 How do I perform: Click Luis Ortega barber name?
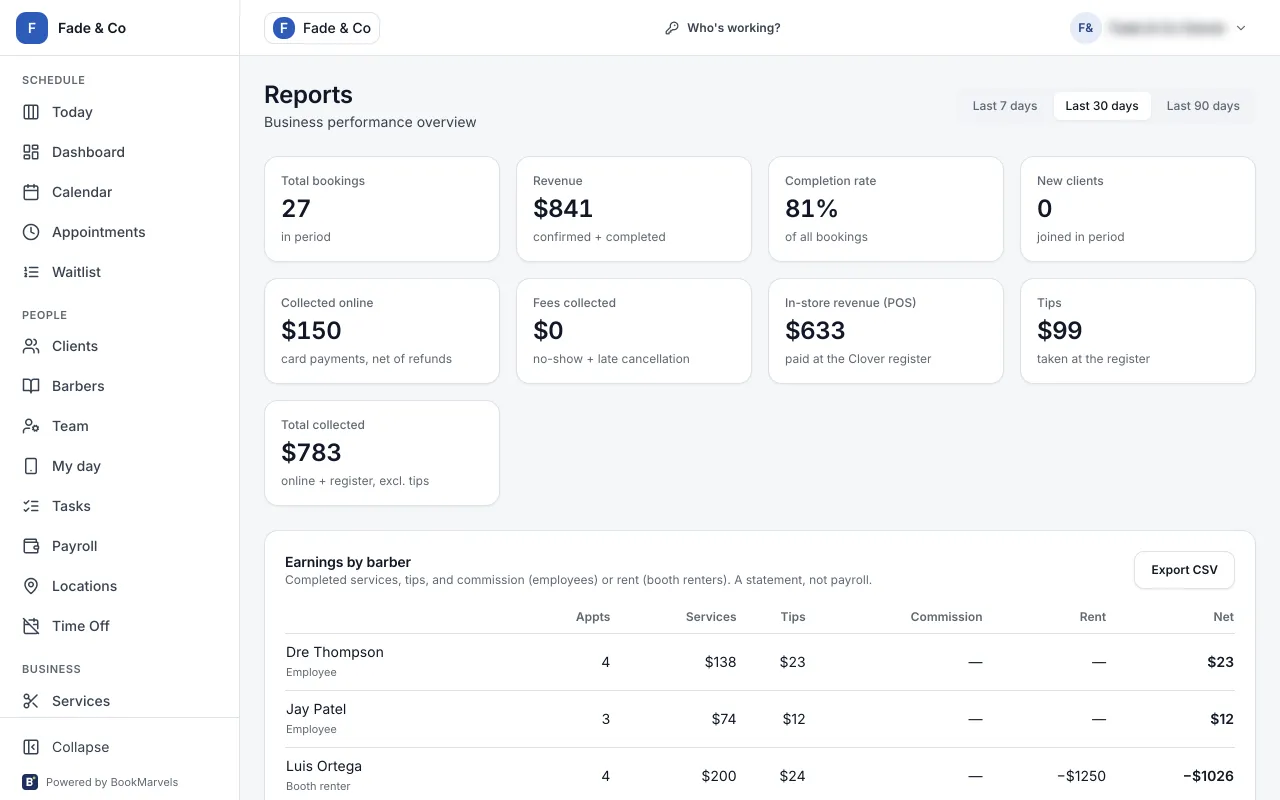[324, 766]
